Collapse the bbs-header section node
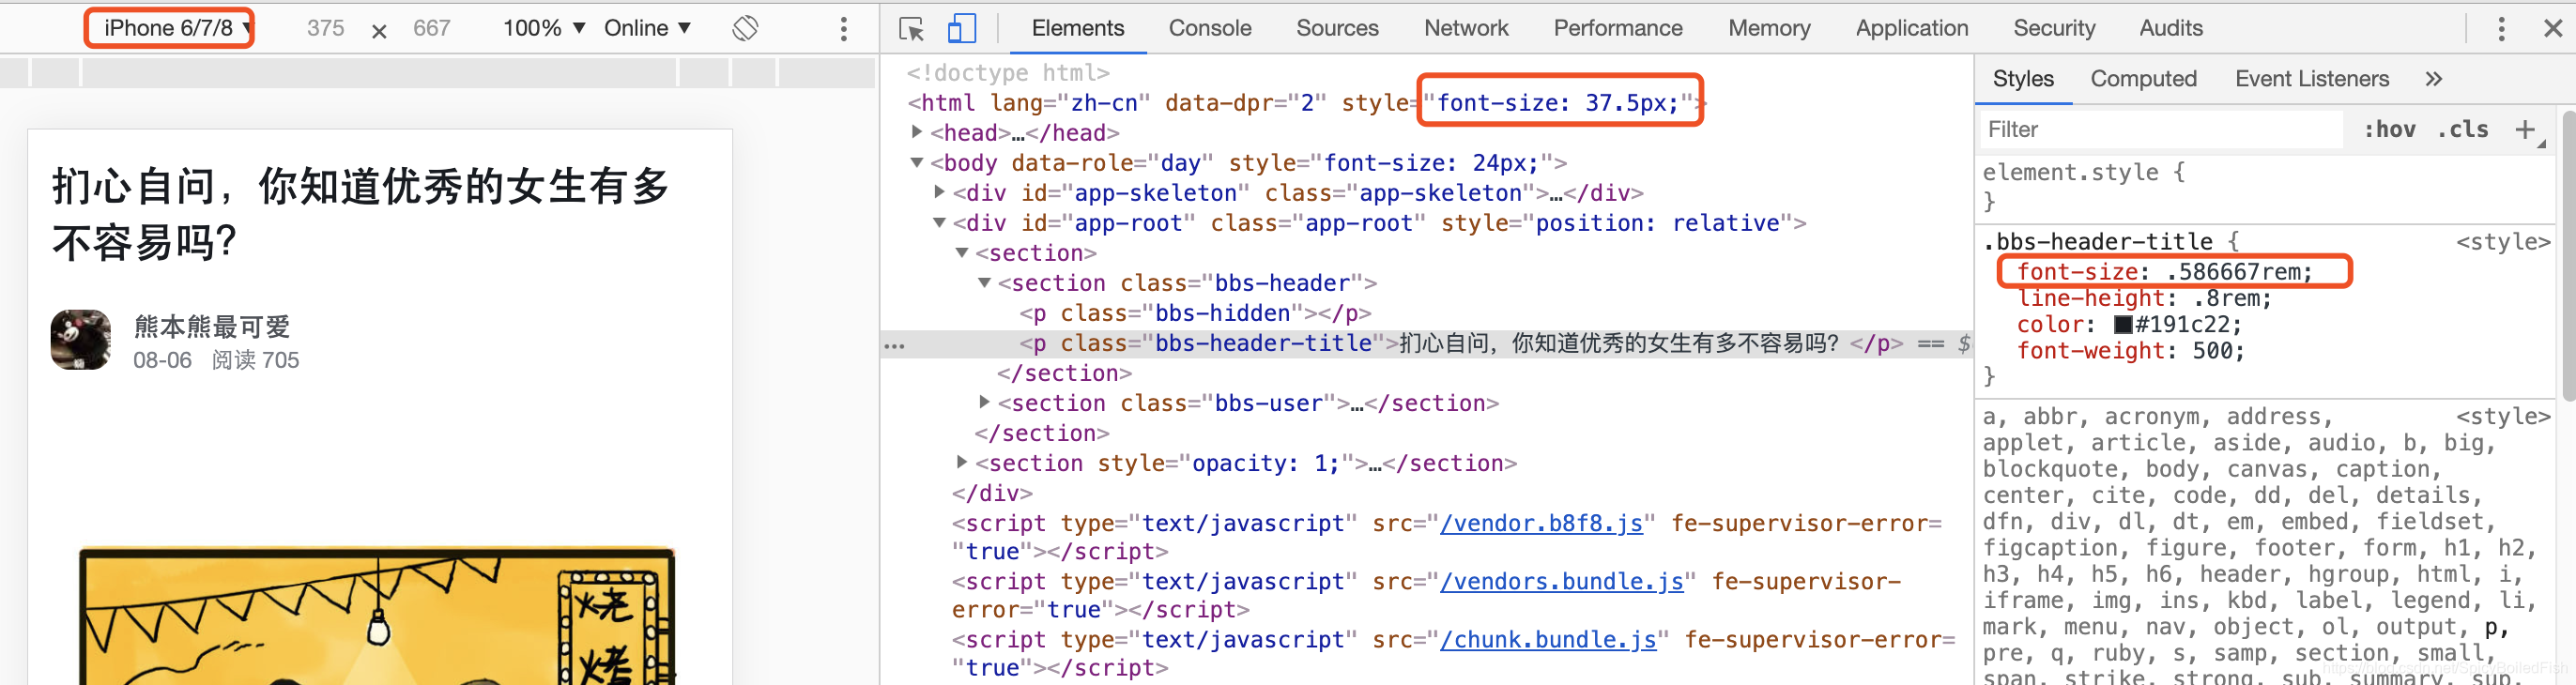Viewport: 2576px width, 685px height. click(984, 282)
